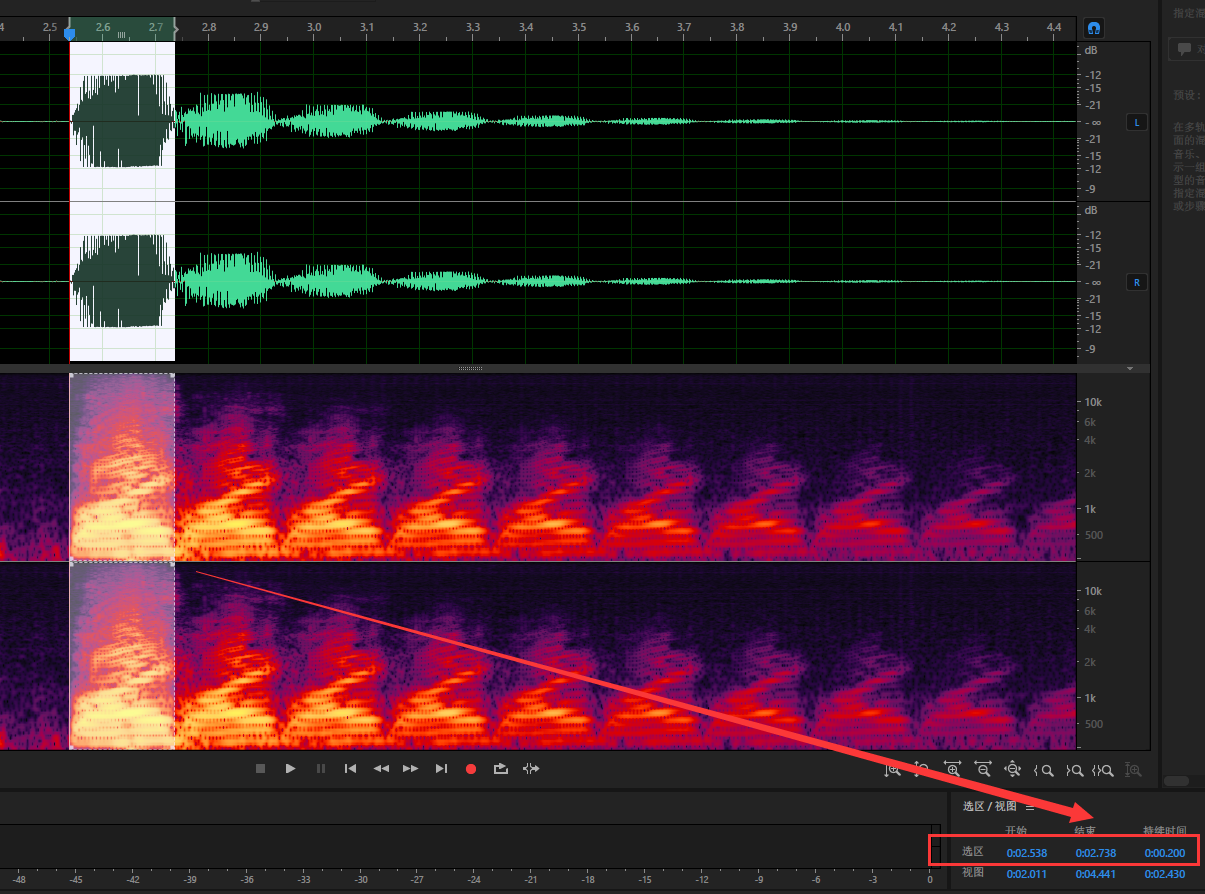Click view start time 0:02.011

1027,873
